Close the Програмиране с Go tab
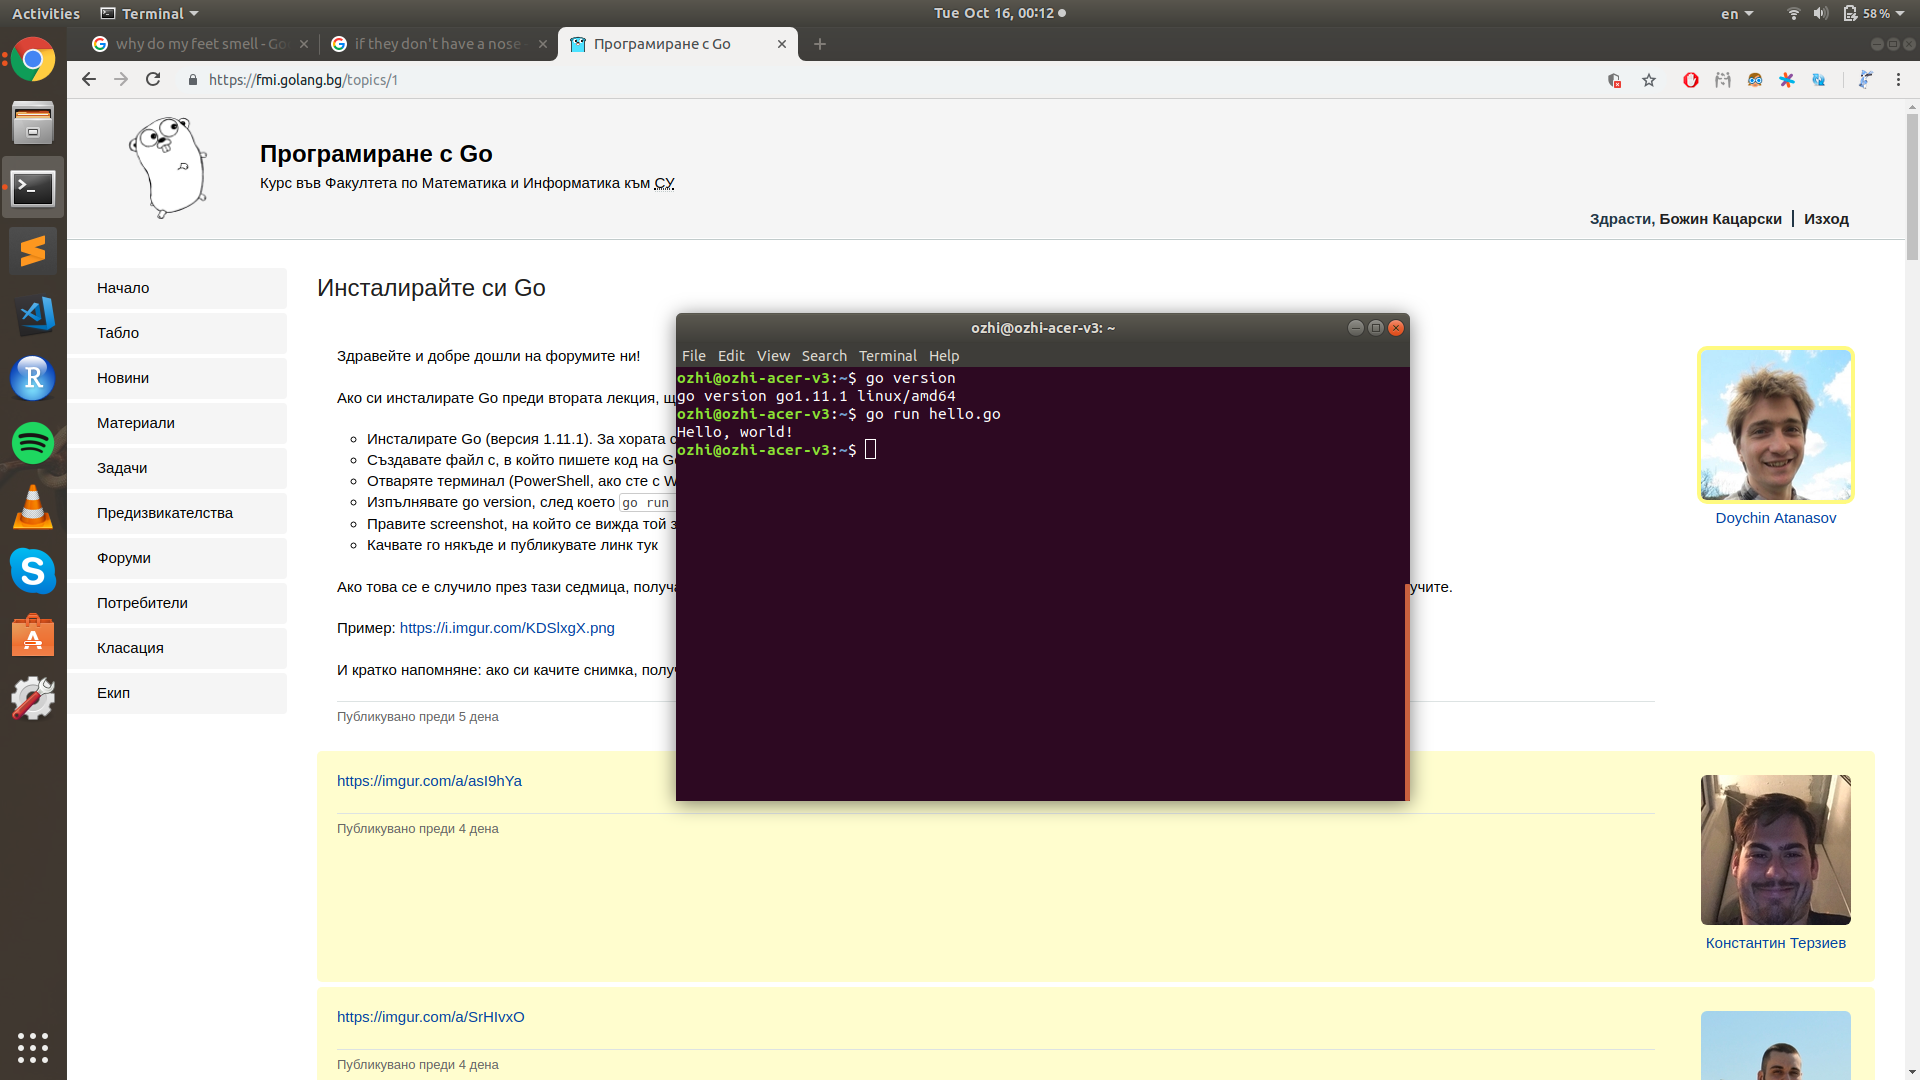 (782, 44)
